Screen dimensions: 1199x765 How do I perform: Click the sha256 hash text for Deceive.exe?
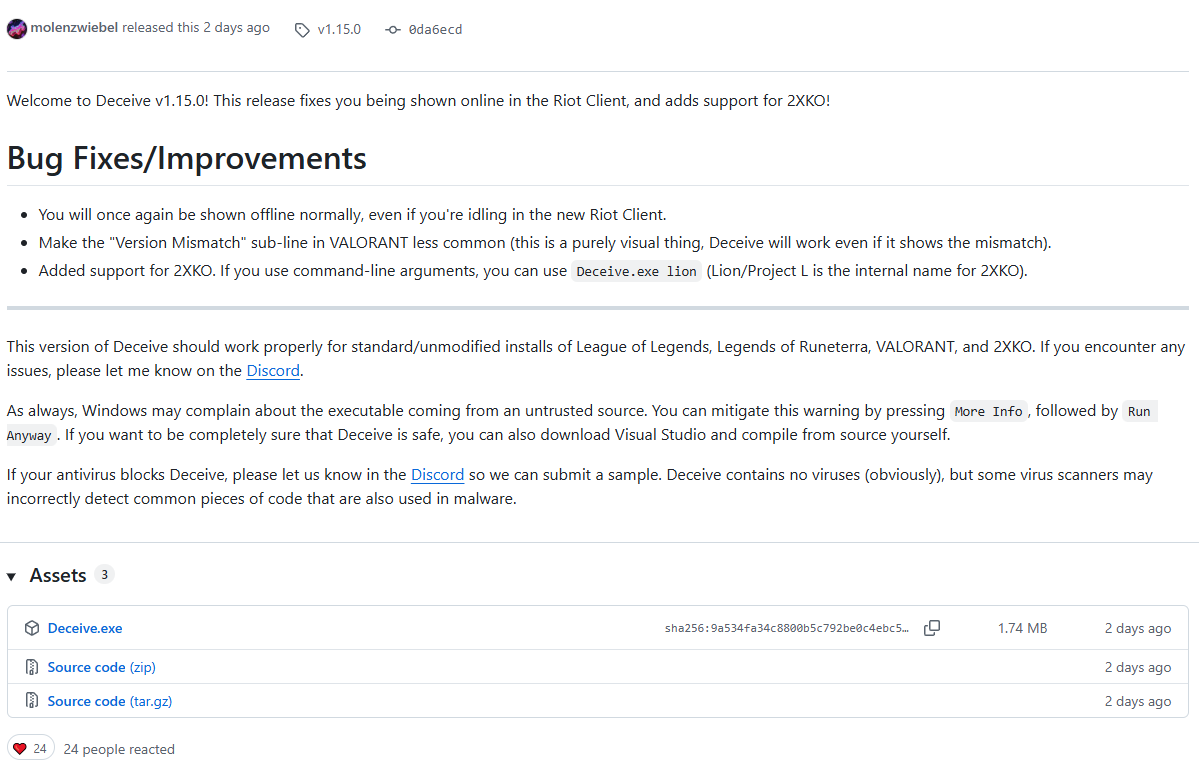[786, 629]
